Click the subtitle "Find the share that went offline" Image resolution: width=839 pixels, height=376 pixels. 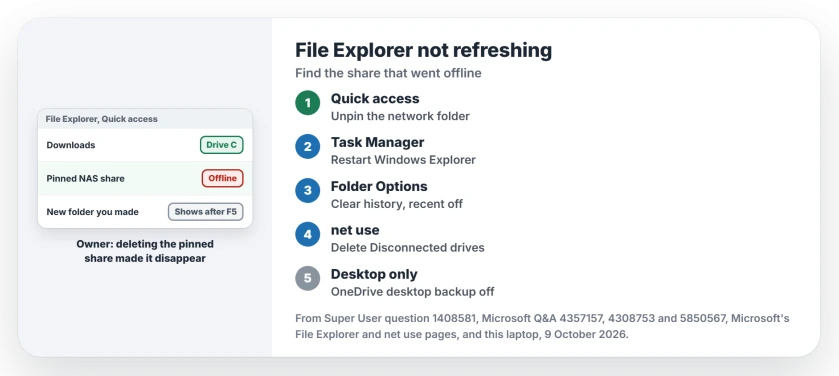click(x=388, y=73)
